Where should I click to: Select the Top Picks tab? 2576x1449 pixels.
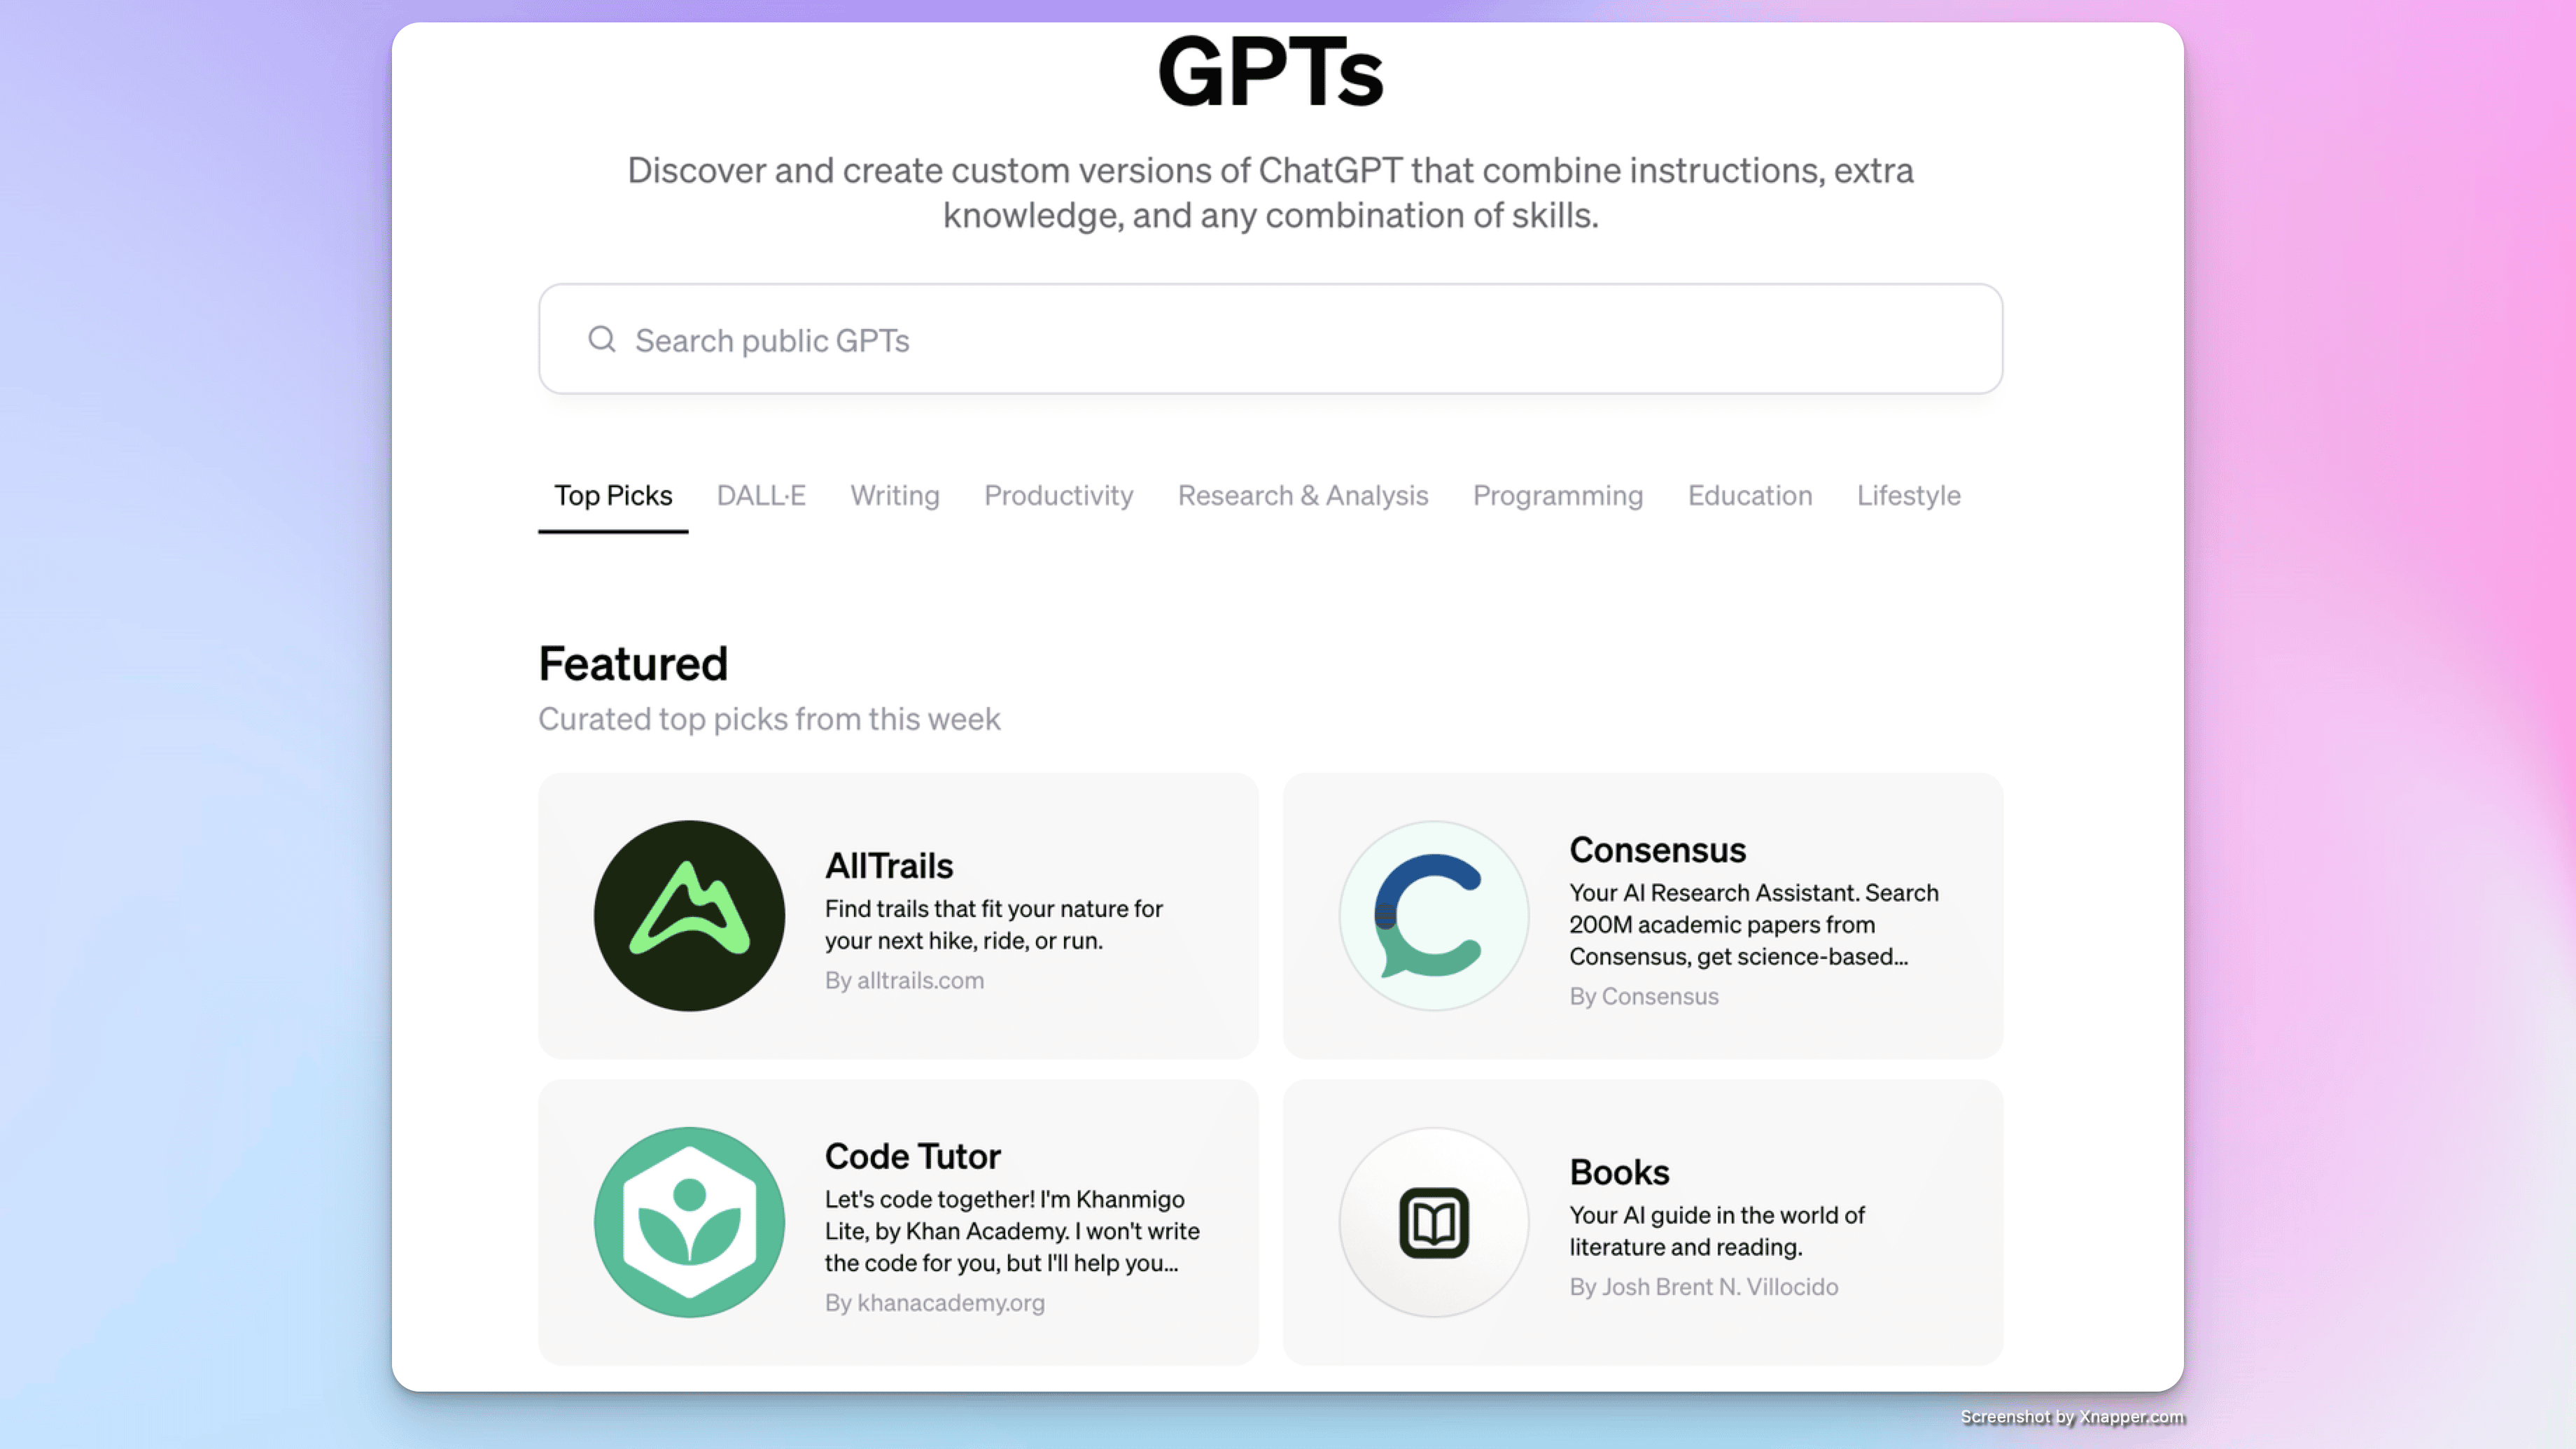(x=613, y=495)
